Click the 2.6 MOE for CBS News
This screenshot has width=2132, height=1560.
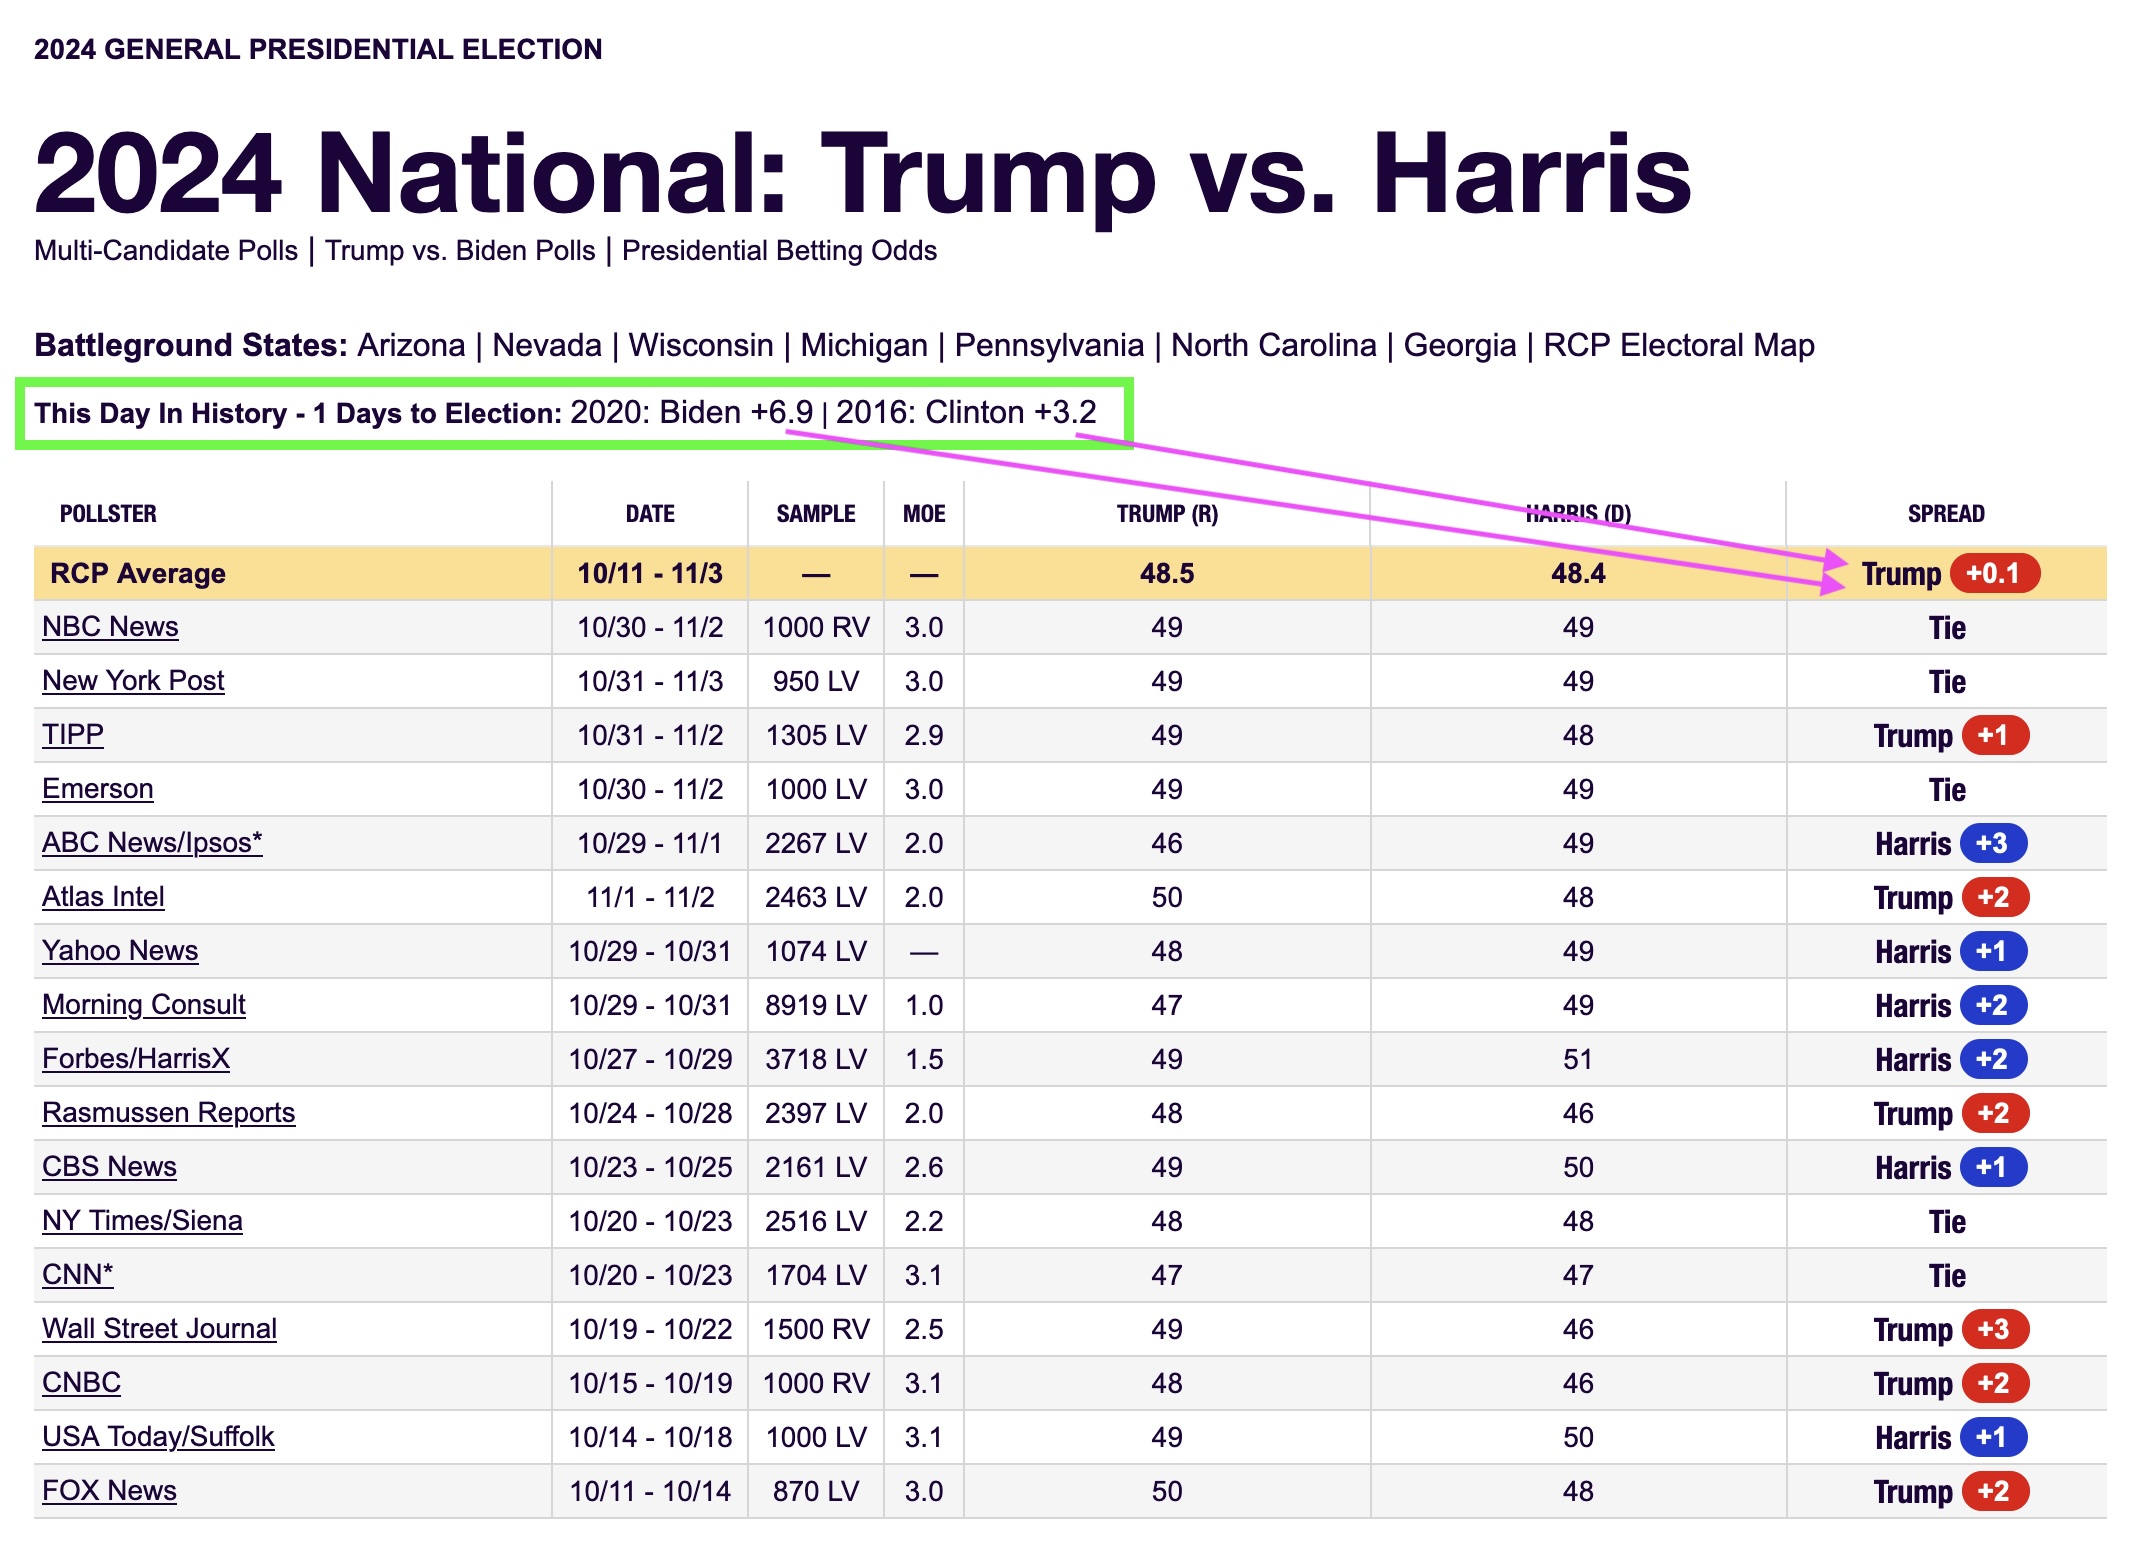(x=924, y=1167)
